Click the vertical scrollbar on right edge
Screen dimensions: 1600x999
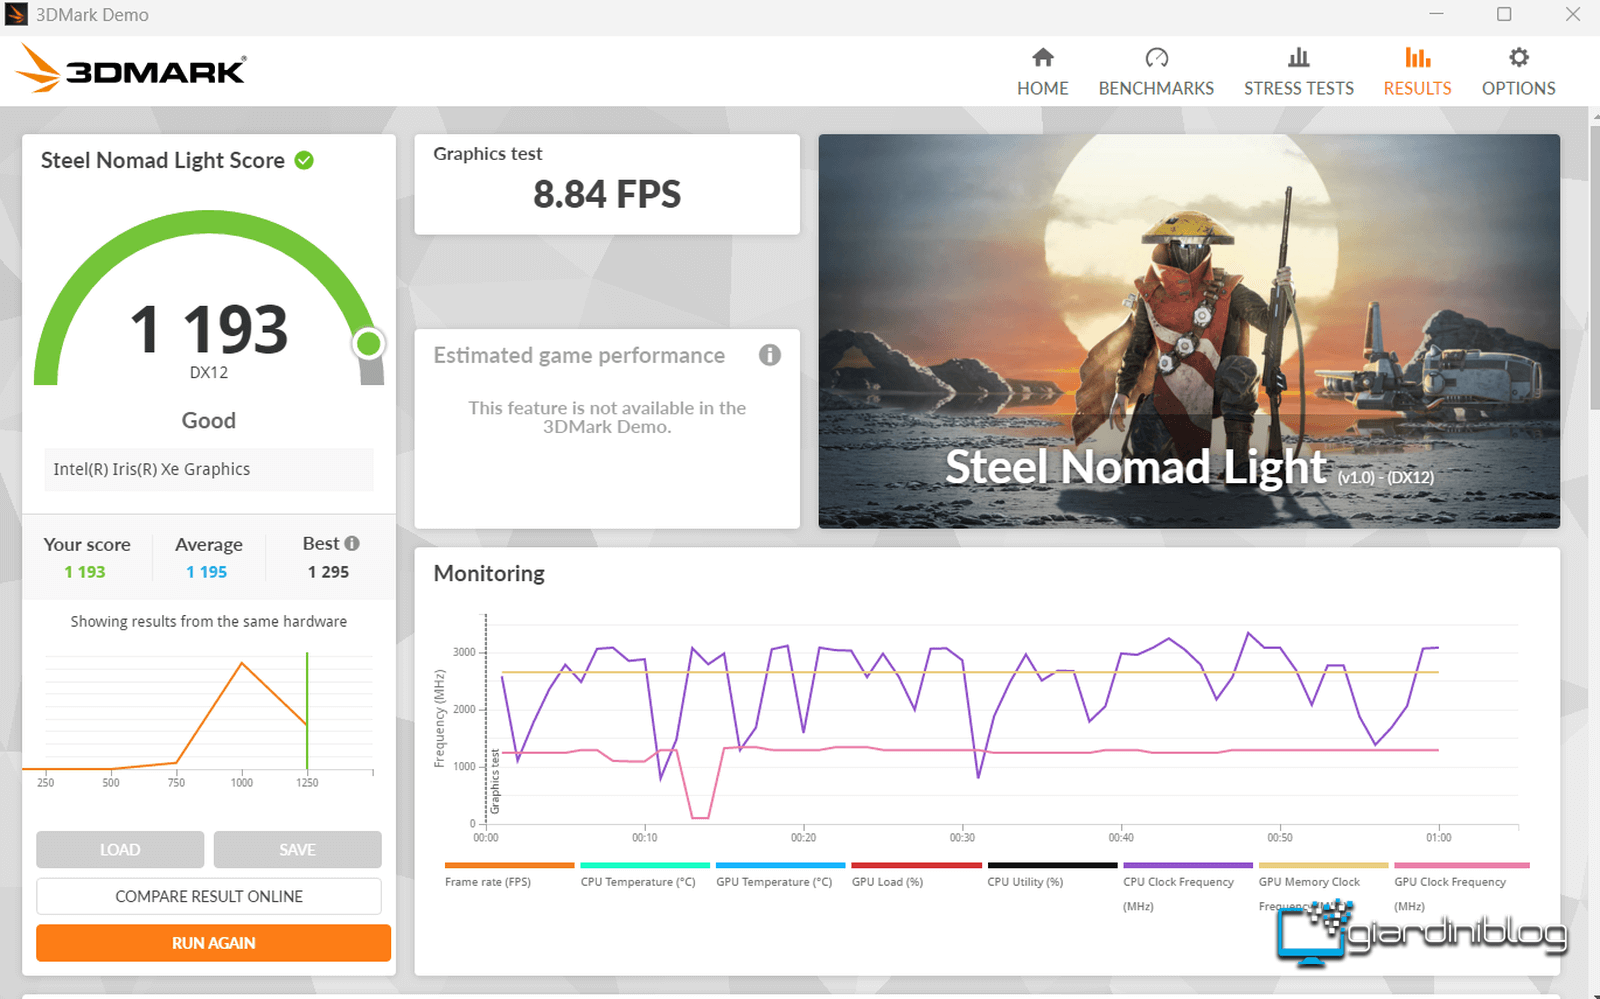[1594, 267]
